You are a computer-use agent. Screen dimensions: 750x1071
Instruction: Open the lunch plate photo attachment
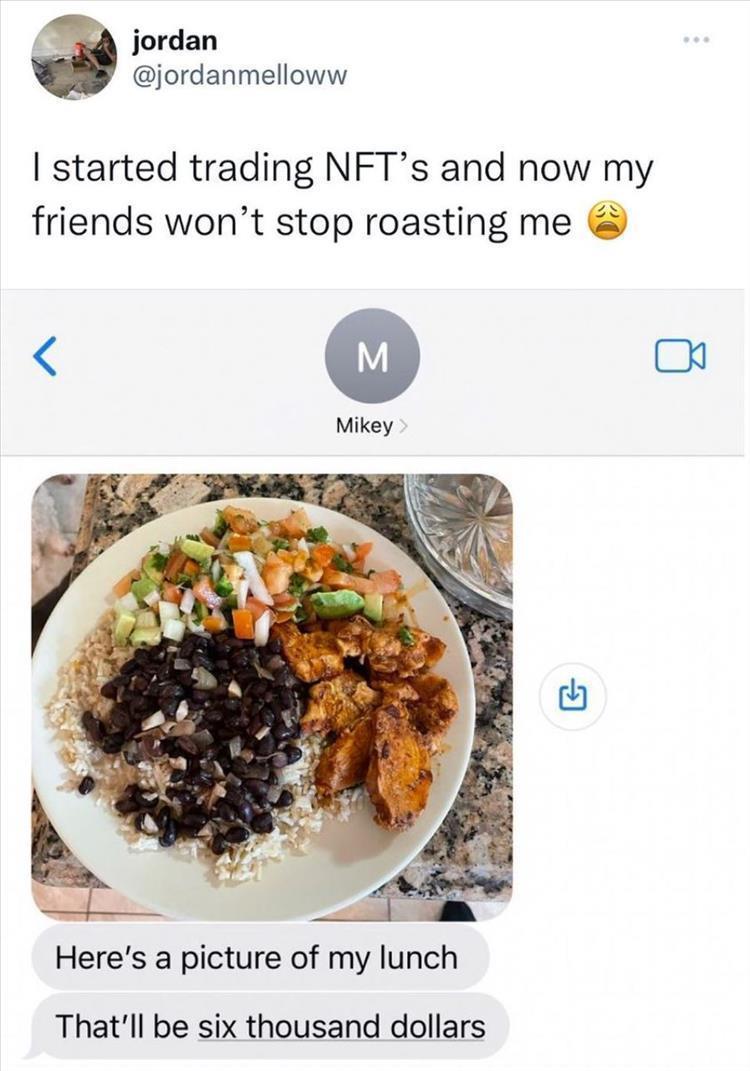[x=272, y=697]
